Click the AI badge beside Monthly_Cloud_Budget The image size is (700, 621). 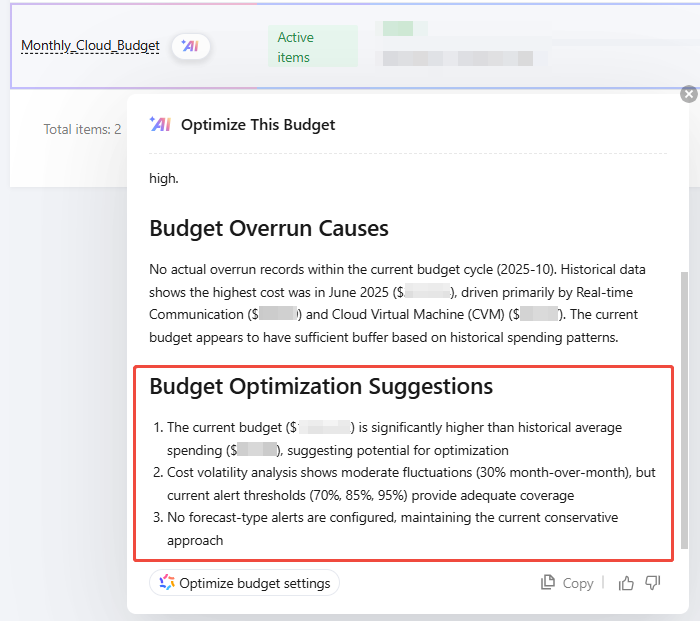tap(191, 46)
